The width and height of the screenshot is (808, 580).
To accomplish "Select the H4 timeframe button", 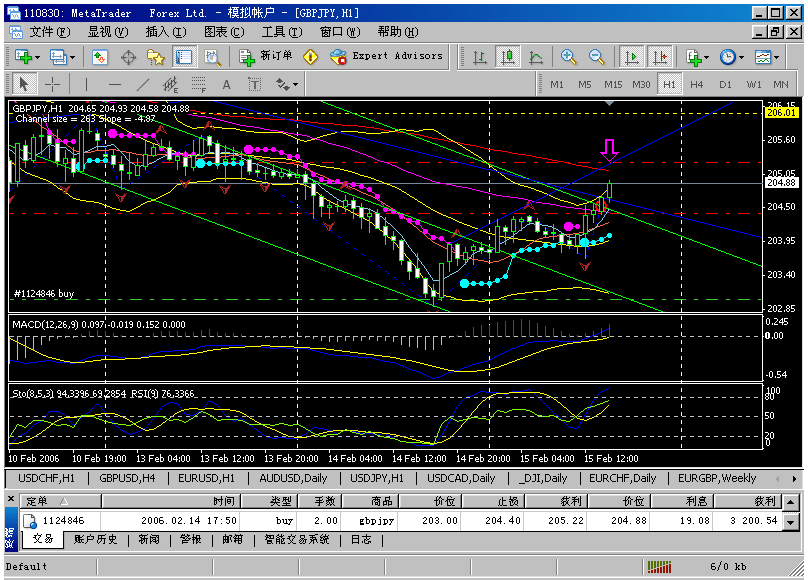I will tap(696, 84).
